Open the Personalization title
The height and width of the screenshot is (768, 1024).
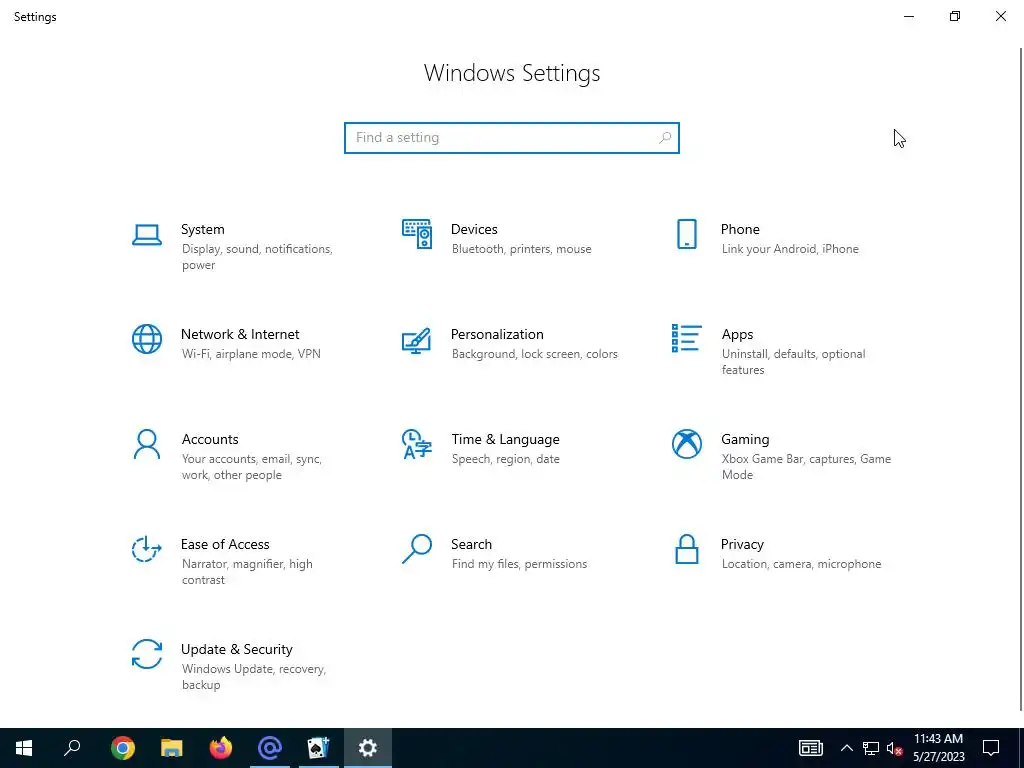click(497, 334)
